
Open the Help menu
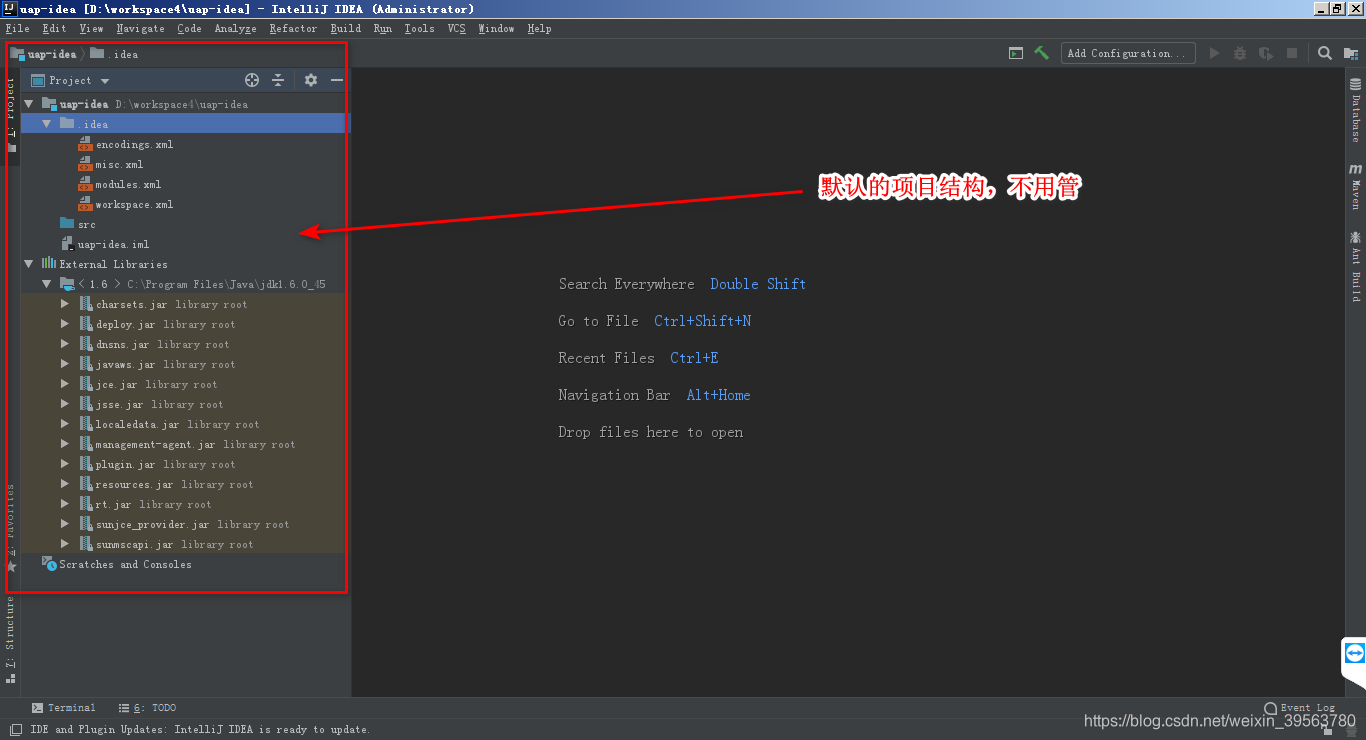coord(539,28)
